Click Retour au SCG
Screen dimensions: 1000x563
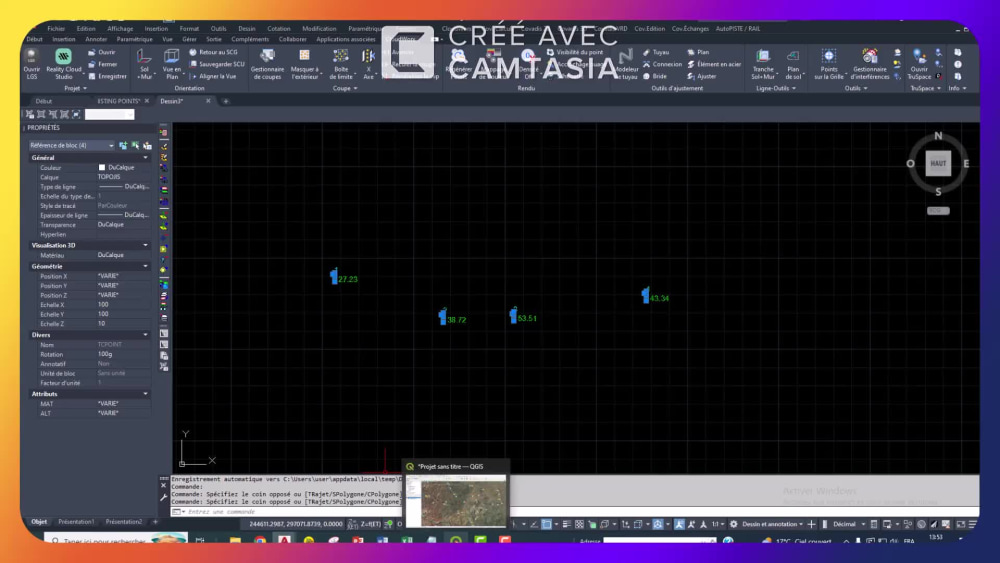(x=214, y=52)
